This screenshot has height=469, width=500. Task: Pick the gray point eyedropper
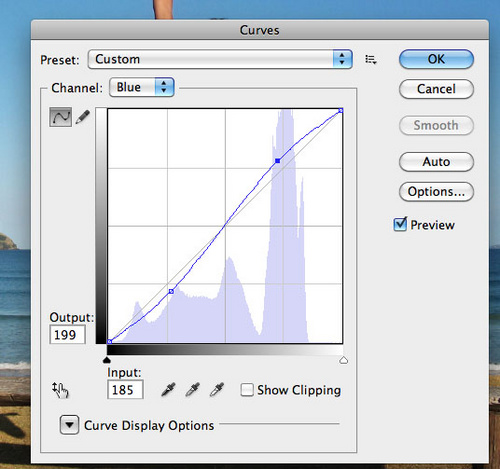pos(193,390)
